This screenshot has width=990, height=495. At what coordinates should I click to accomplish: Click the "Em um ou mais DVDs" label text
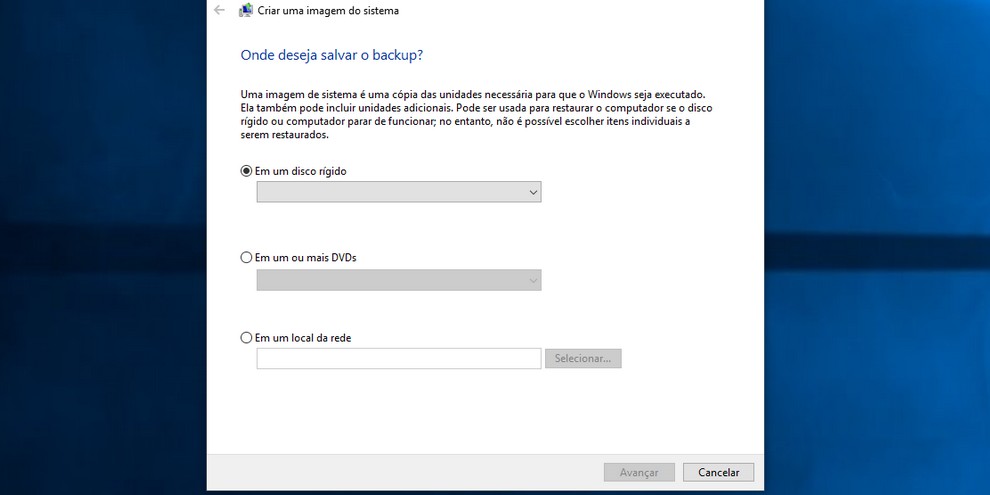coord(306,257)
